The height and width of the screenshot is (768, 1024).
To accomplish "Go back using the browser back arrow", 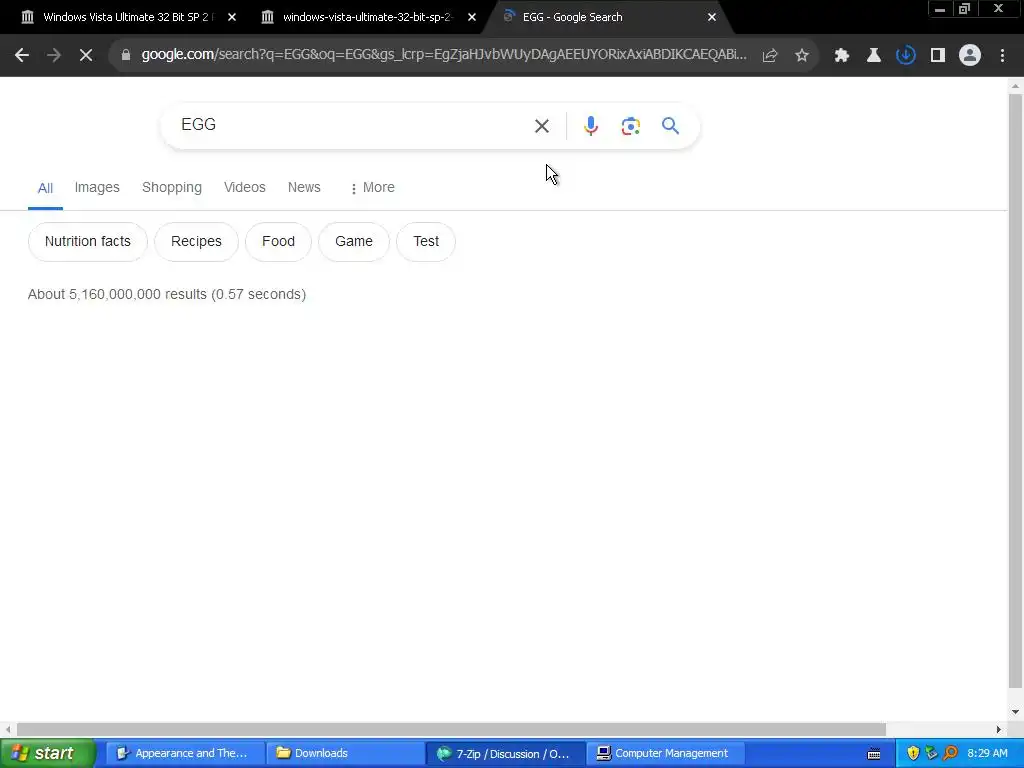I will pyautogui.click(x=22, y=56).
